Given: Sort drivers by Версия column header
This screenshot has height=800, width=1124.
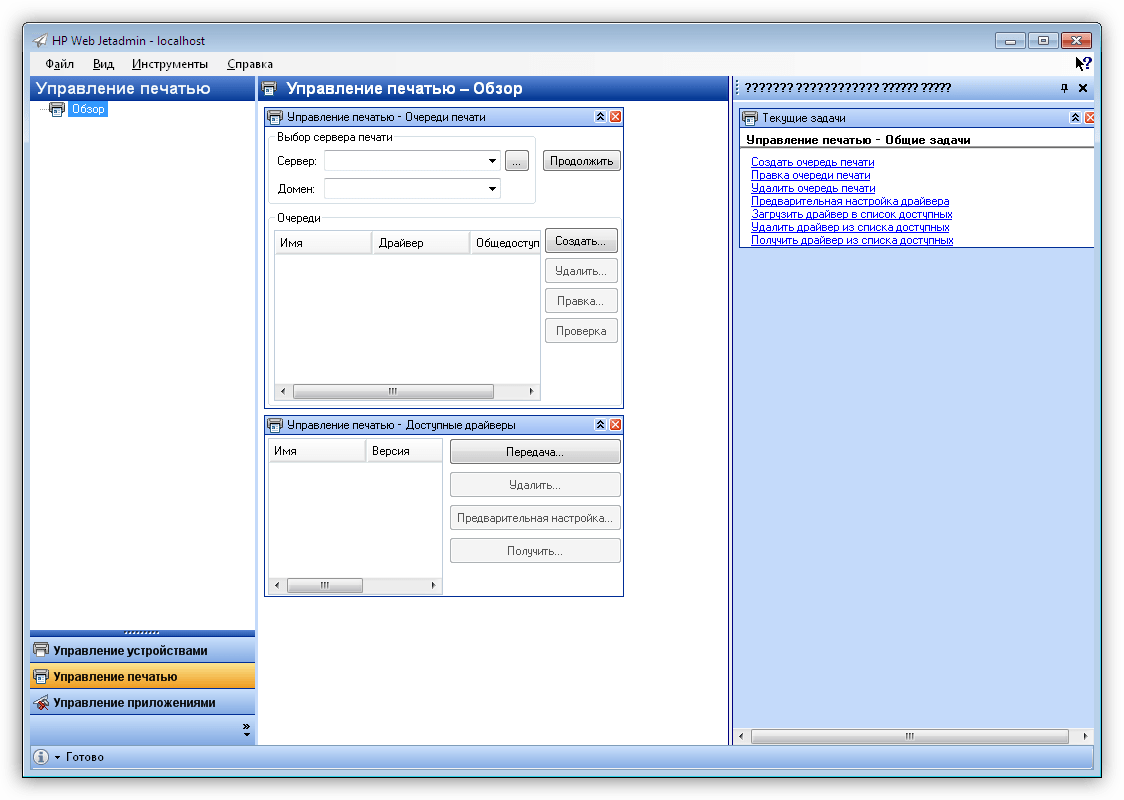Looking at the screenshot, I should [x=404, y=451].
